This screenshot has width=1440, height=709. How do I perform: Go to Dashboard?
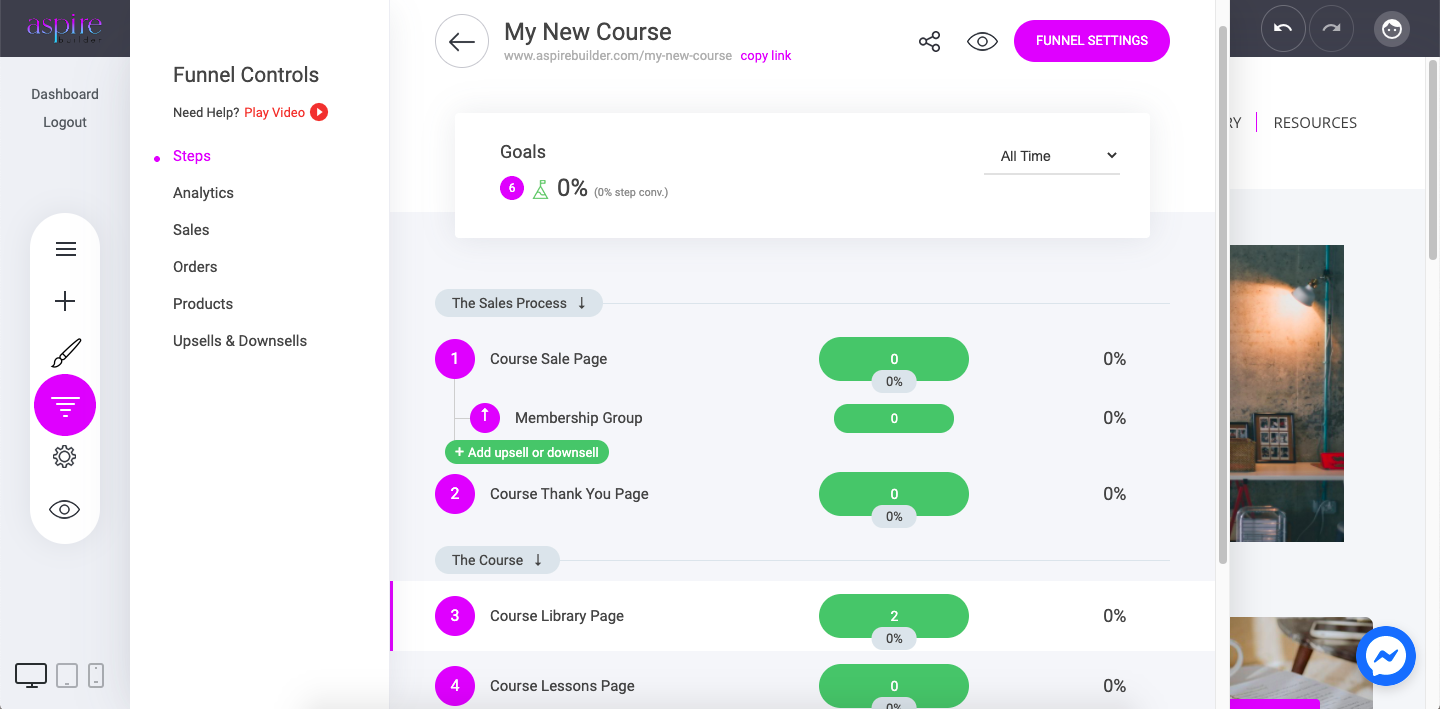65,94
